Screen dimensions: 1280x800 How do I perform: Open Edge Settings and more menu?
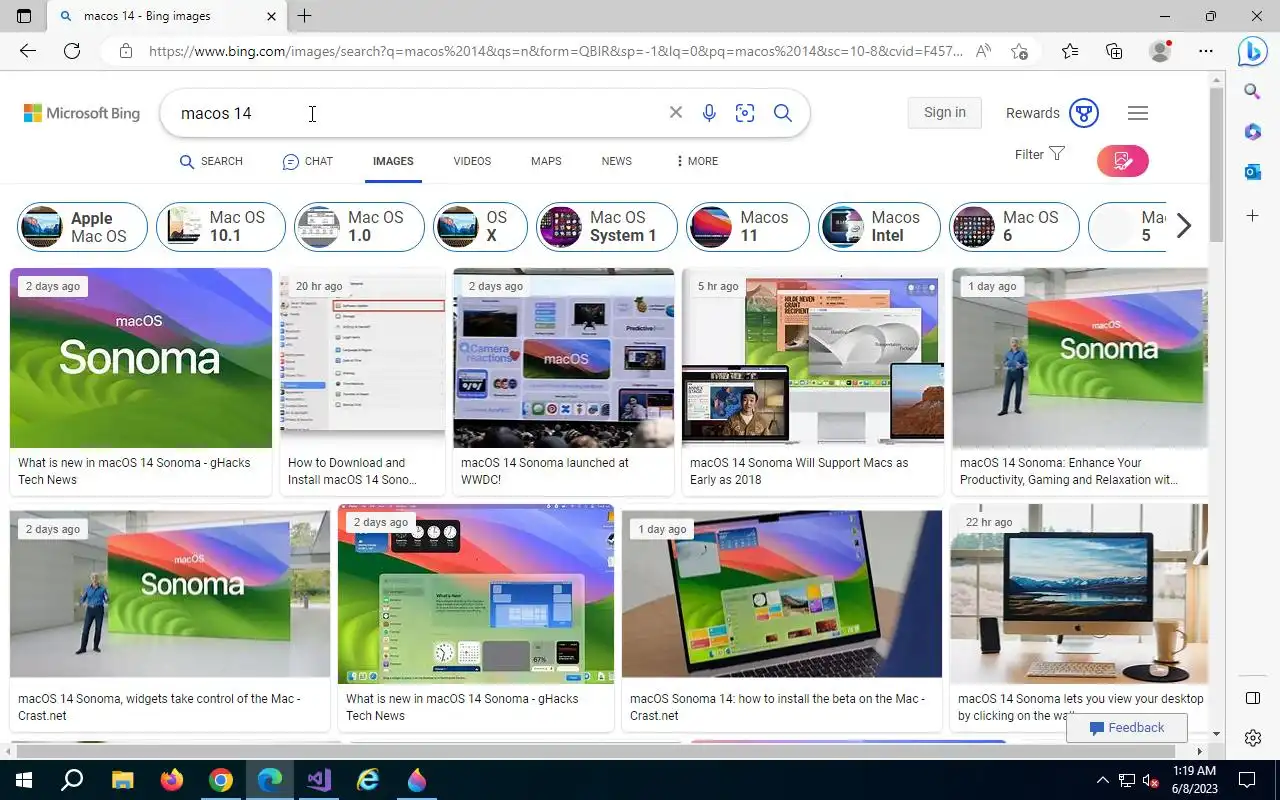(1206, 51)
